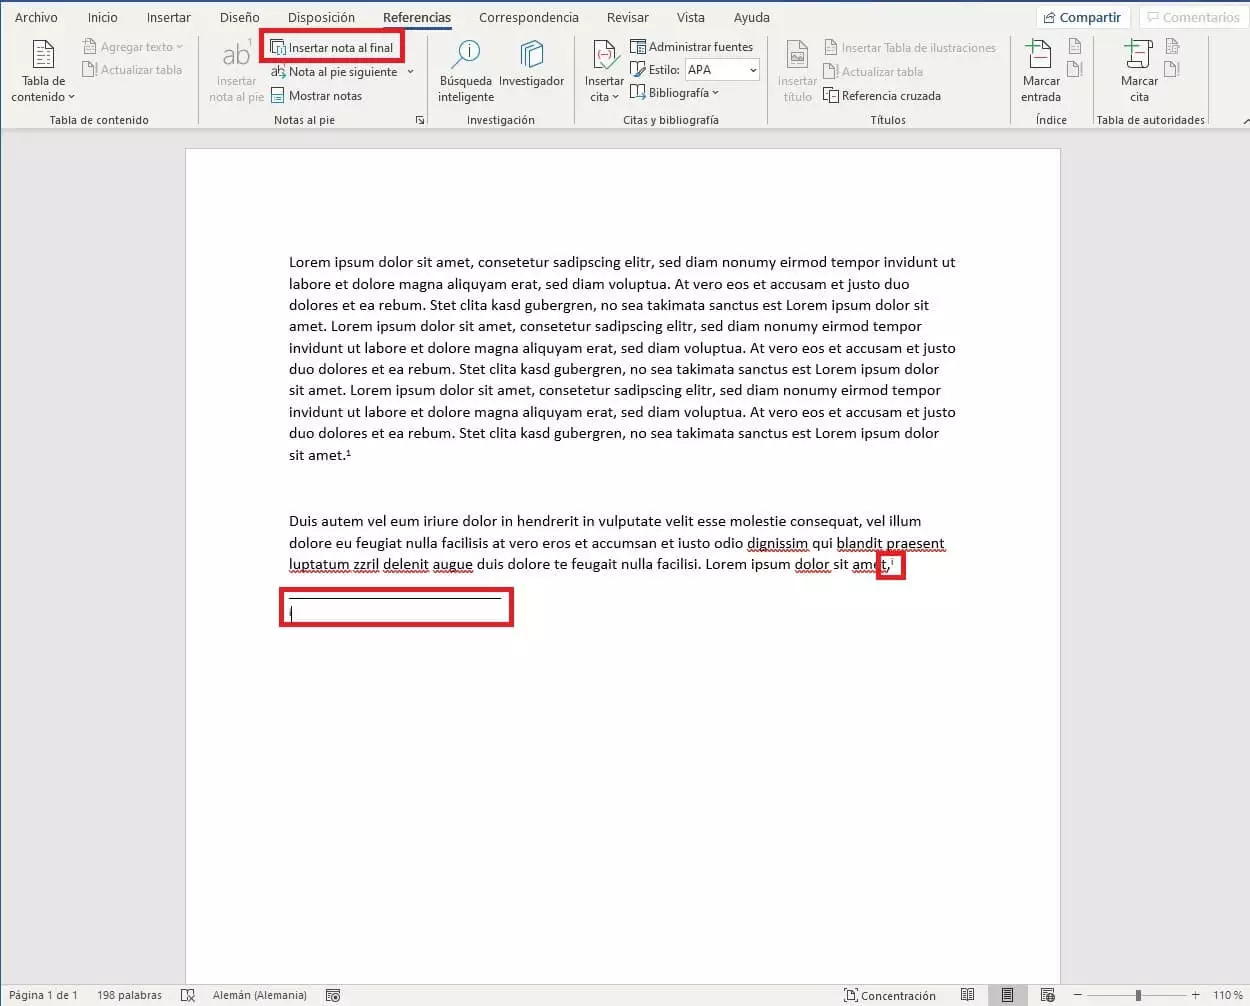Image resolution: width=1250 pixels, height=1006 pixels.
Task: Click the Compartir button
Action: point(1082,18)
